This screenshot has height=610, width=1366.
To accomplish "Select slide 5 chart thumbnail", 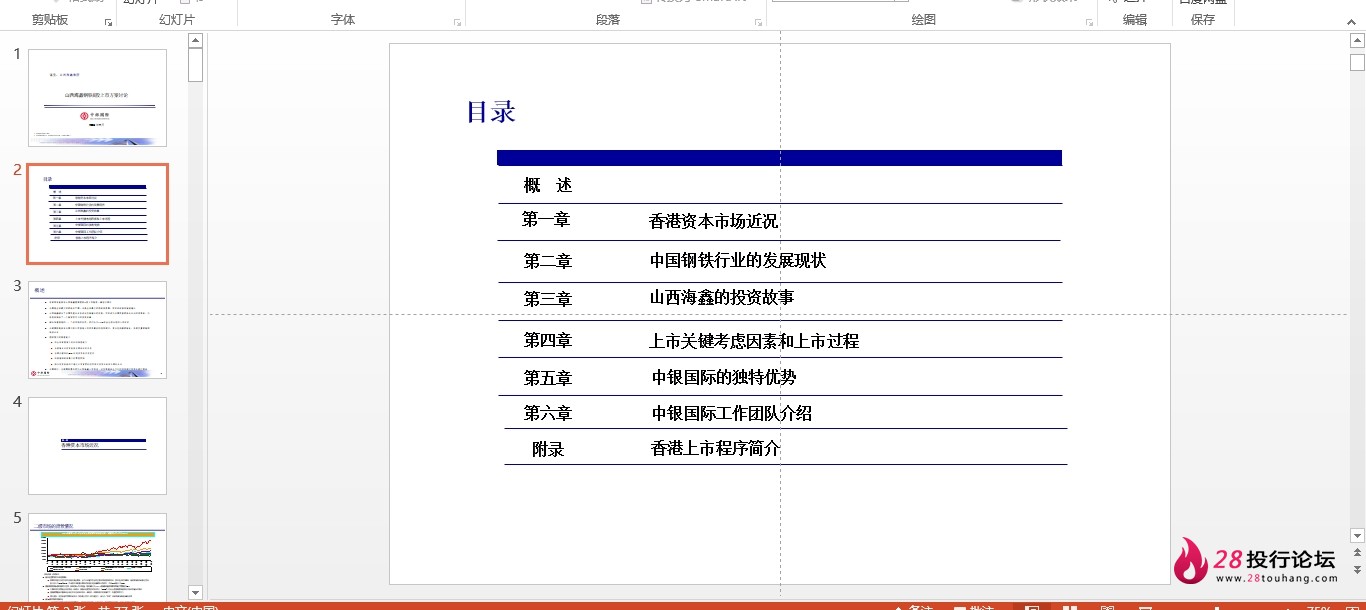I will (x=97, y=557).
